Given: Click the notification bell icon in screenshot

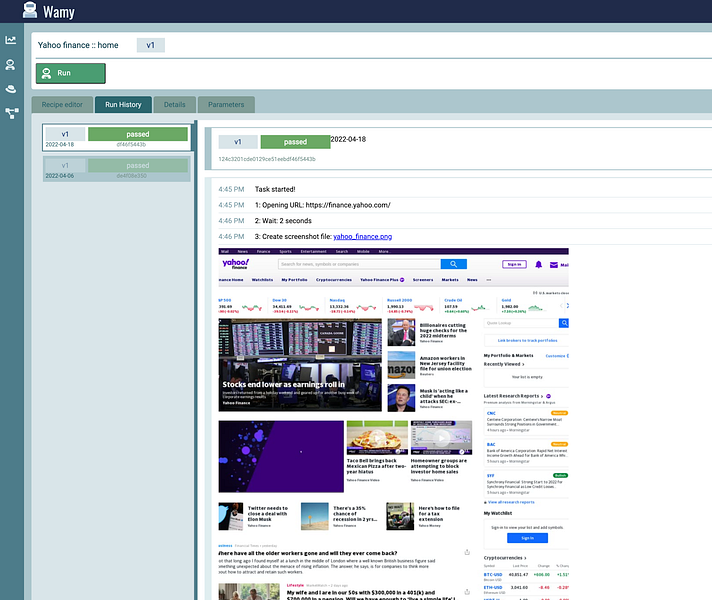Looking at the screenshot, I should point(539,264).
